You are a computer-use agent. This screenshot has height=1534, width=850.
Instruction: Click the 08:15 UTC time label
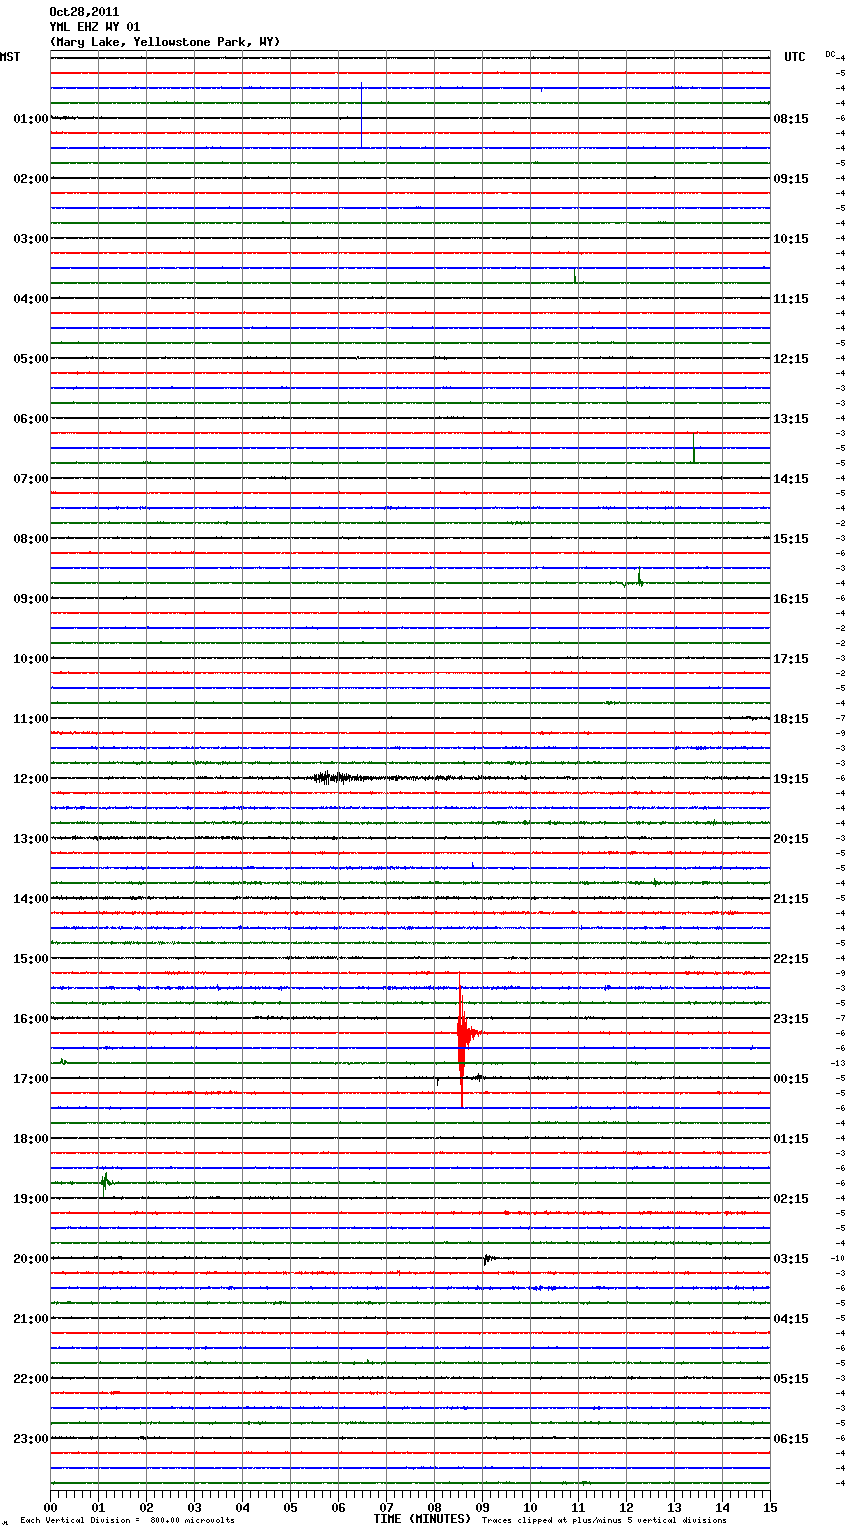tap(791, 119)
